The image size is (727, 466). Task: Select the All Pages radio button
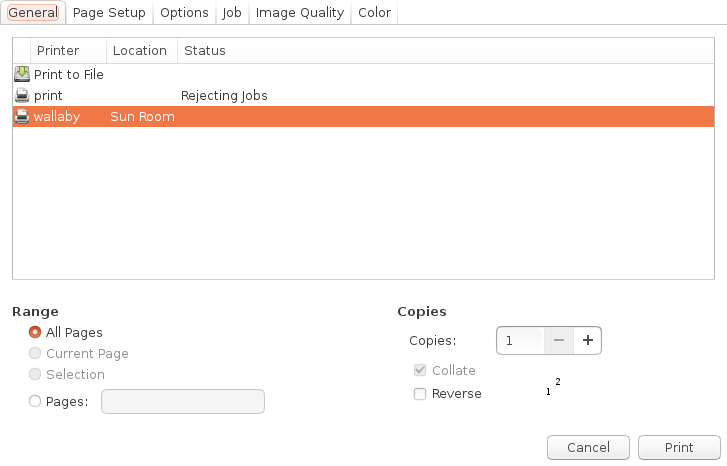[35, 332]
